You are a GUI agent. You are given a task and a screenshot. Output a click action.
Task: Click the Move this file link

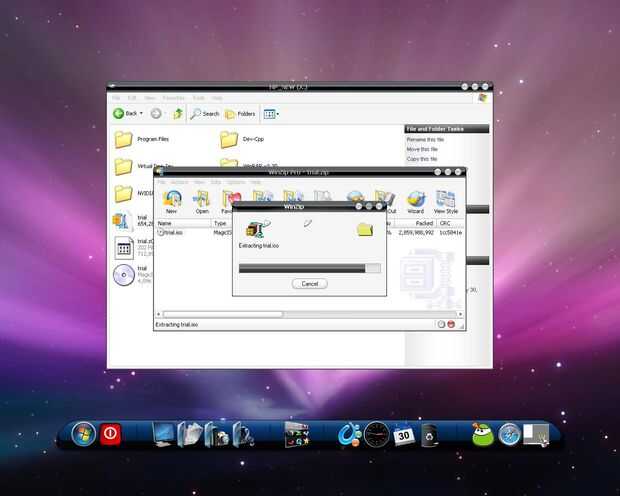pyautogui.click(x=422, y=149)
